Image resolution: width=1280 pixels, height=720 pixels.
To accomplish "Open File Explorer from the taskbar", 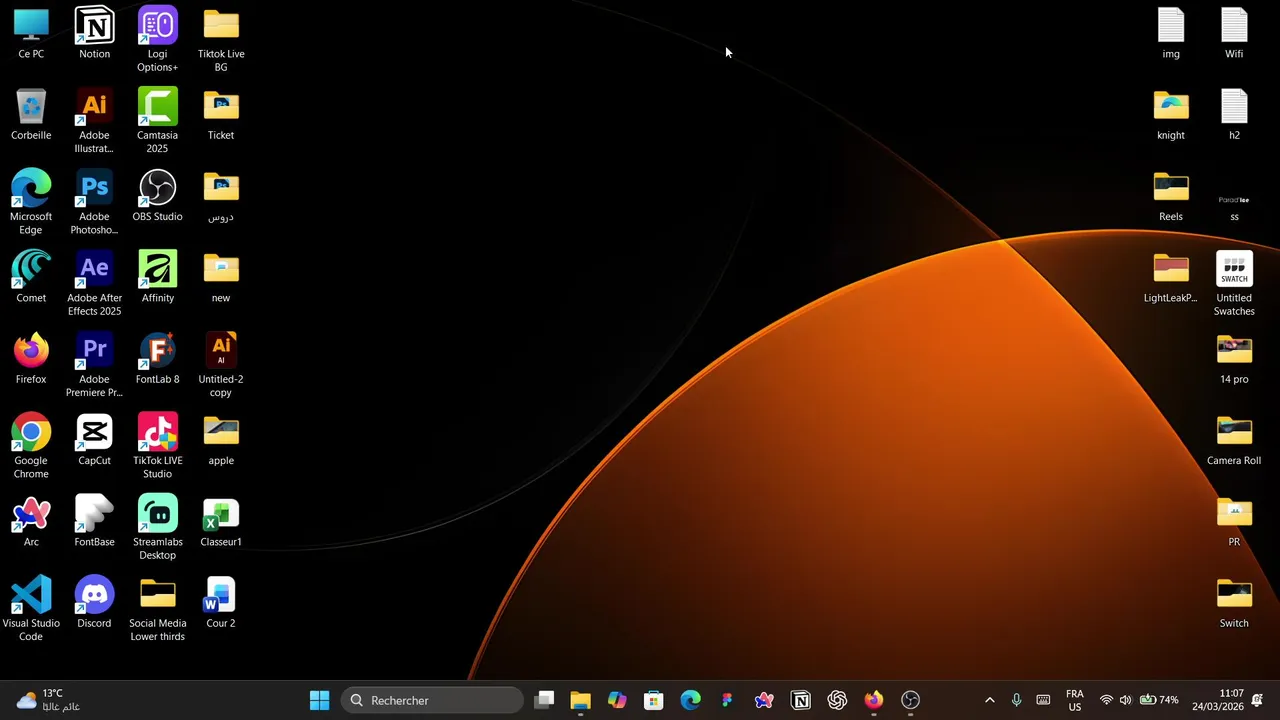I will pos(580,700).
